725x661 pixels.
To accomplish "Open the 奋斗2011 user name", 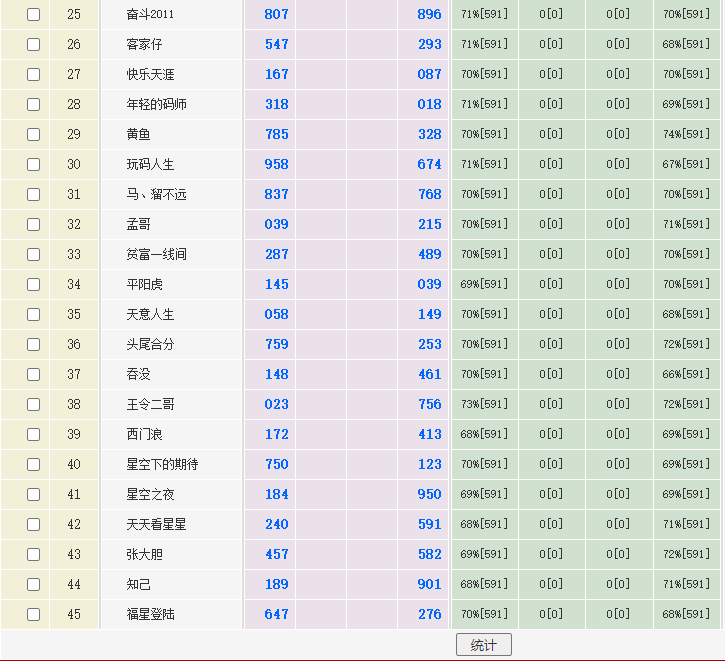I will coord(150,15).
